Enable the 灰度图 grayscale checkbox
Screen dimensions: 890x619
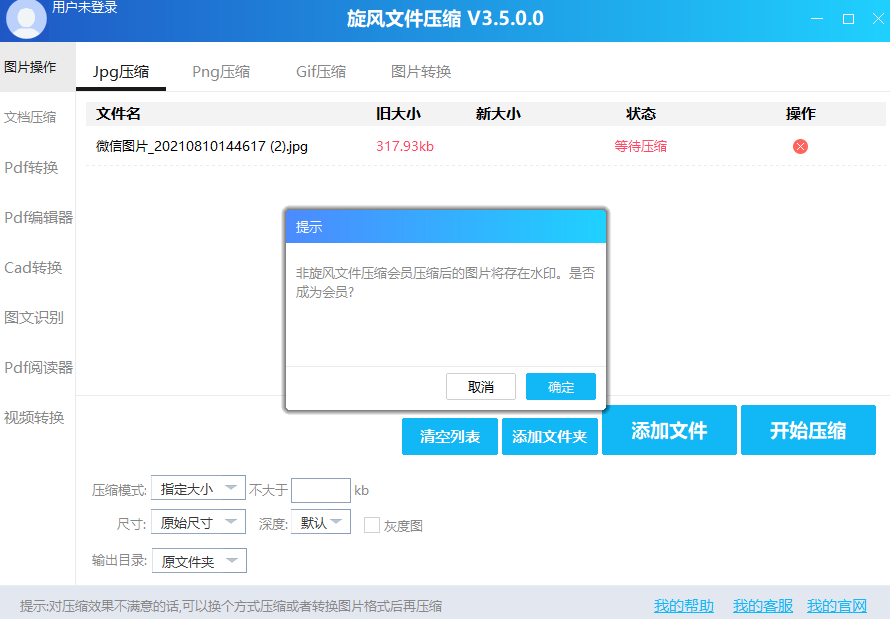[371, 525]
